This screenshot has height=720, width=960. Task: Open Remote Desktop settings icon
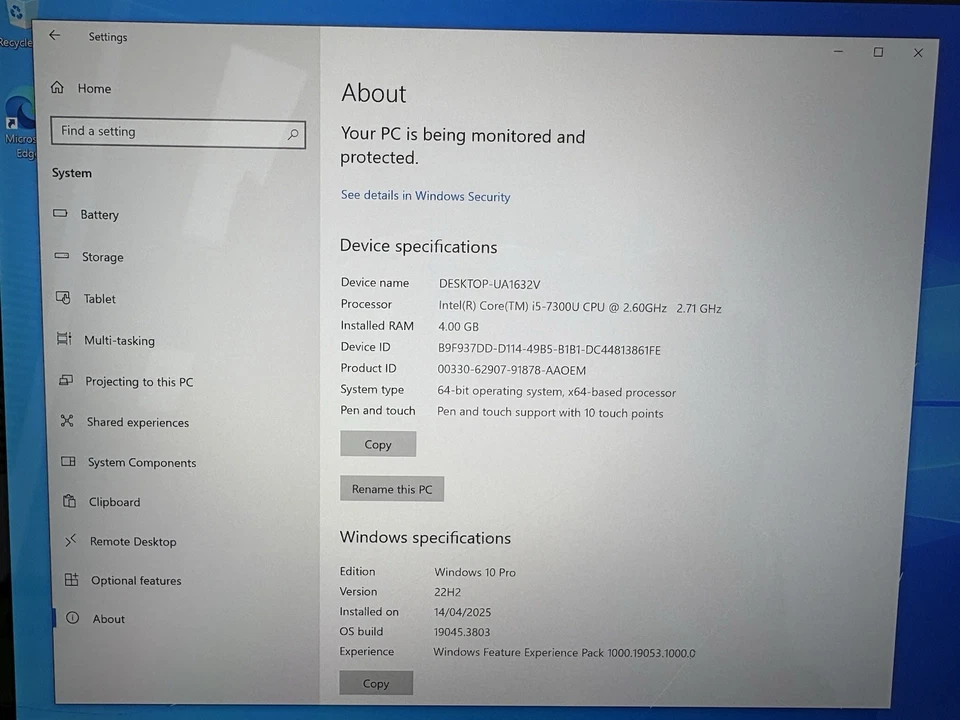pyautogui.click(x=69, y=541)
